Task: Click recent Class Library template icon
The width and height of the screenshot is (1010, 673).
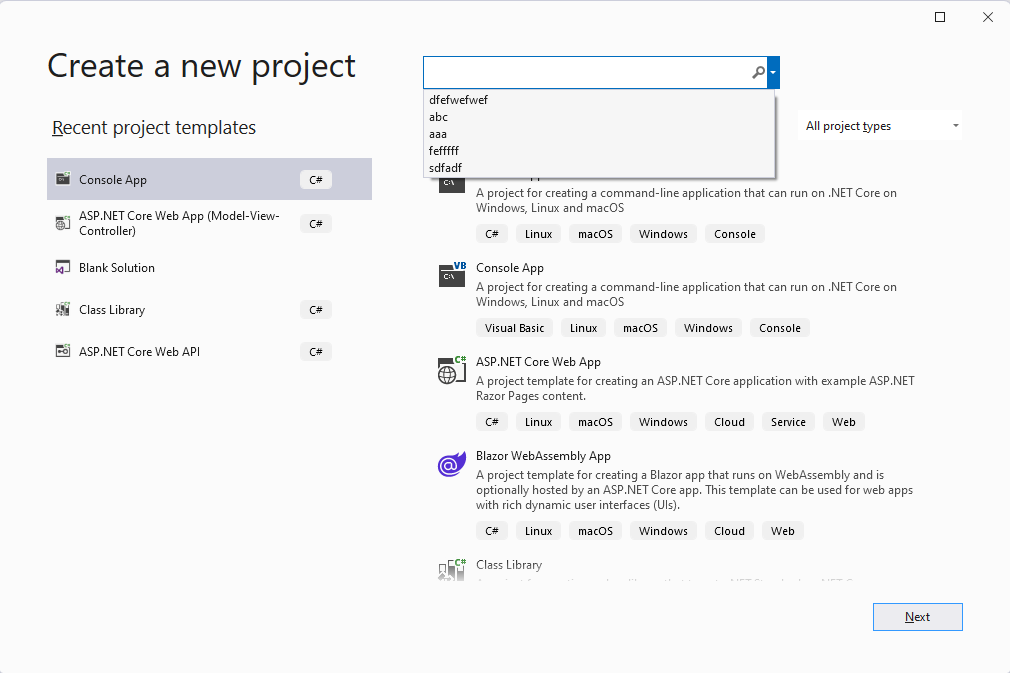Action: (x=62, y=309)
